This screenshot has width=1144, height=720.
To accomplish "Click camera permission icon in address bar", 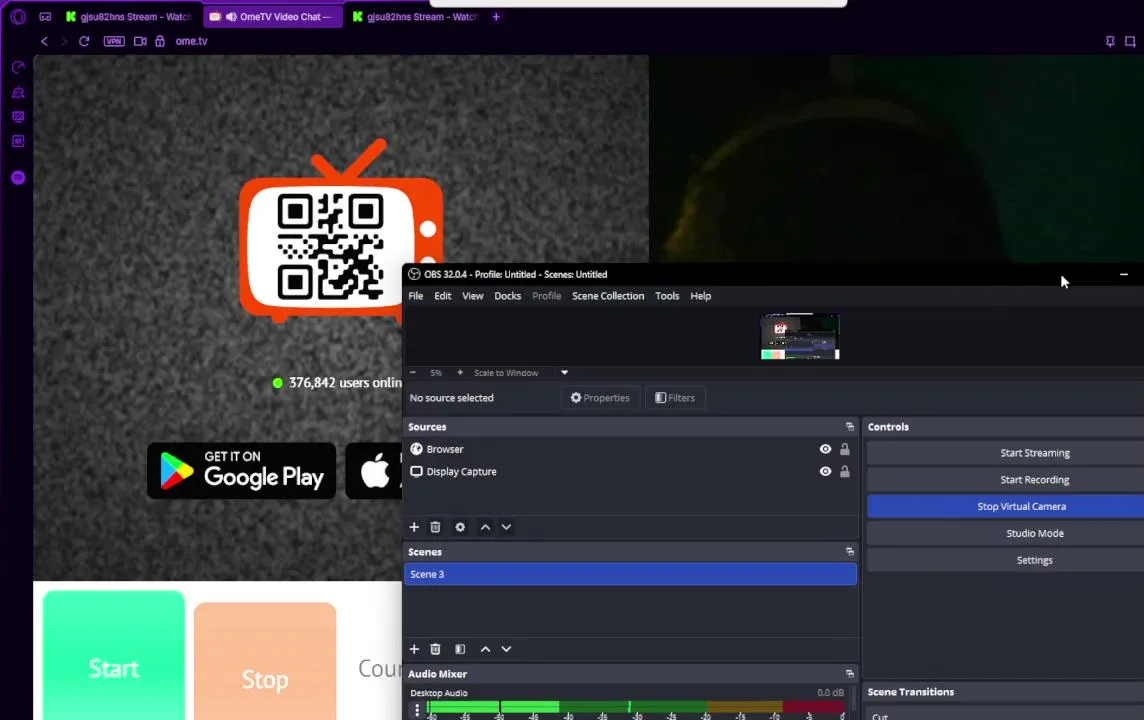I will point(140,41).
